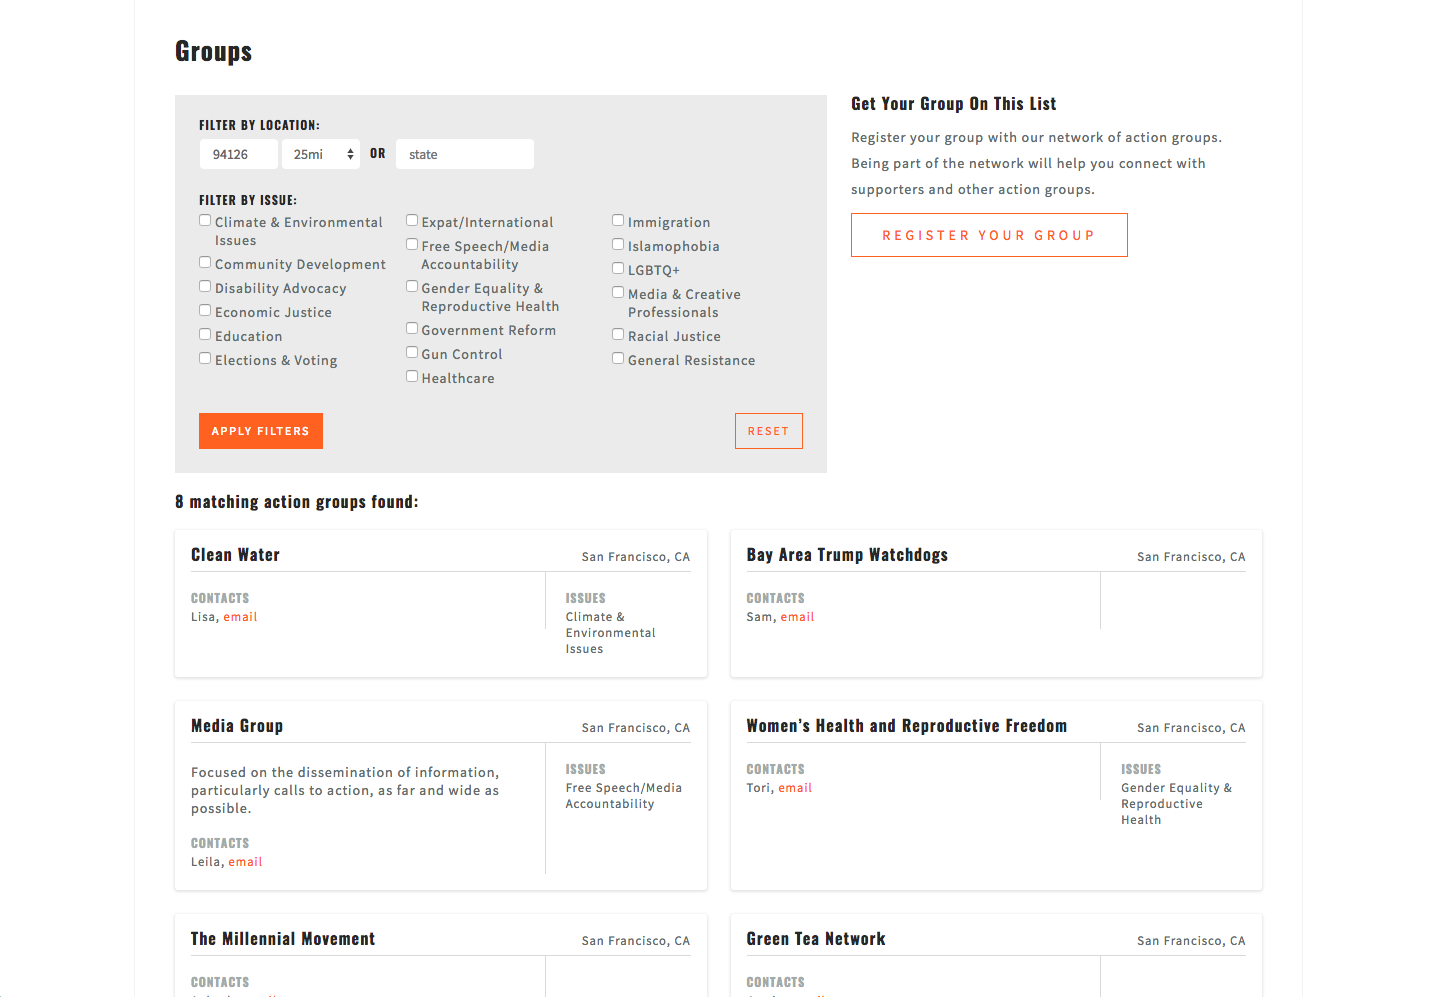Toggle Gun Control filter
The height and width of the screenshot is (997, 1439).
tap(412, 353)
